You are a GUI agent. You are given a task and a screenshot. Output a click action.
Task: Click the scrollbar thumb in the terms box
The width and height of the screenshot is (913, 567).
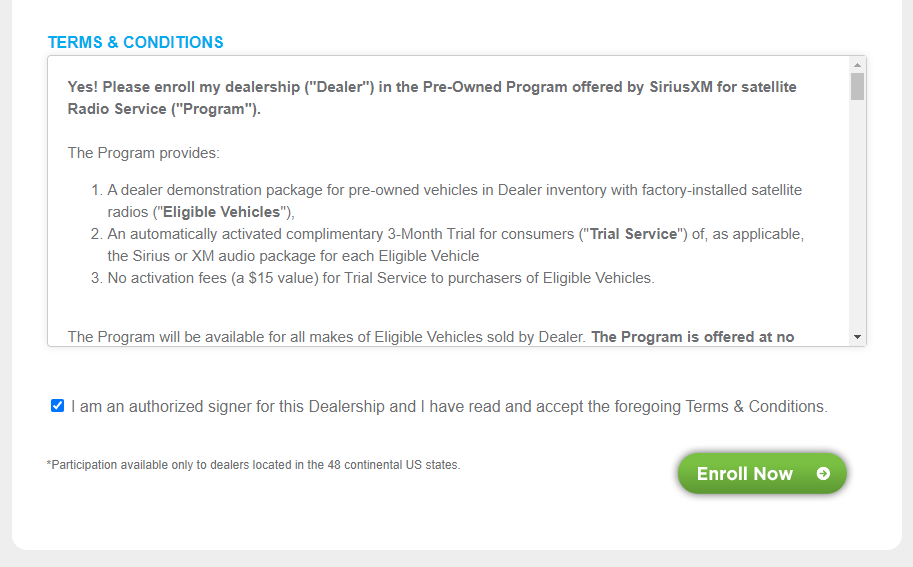[x=857, y=86]
